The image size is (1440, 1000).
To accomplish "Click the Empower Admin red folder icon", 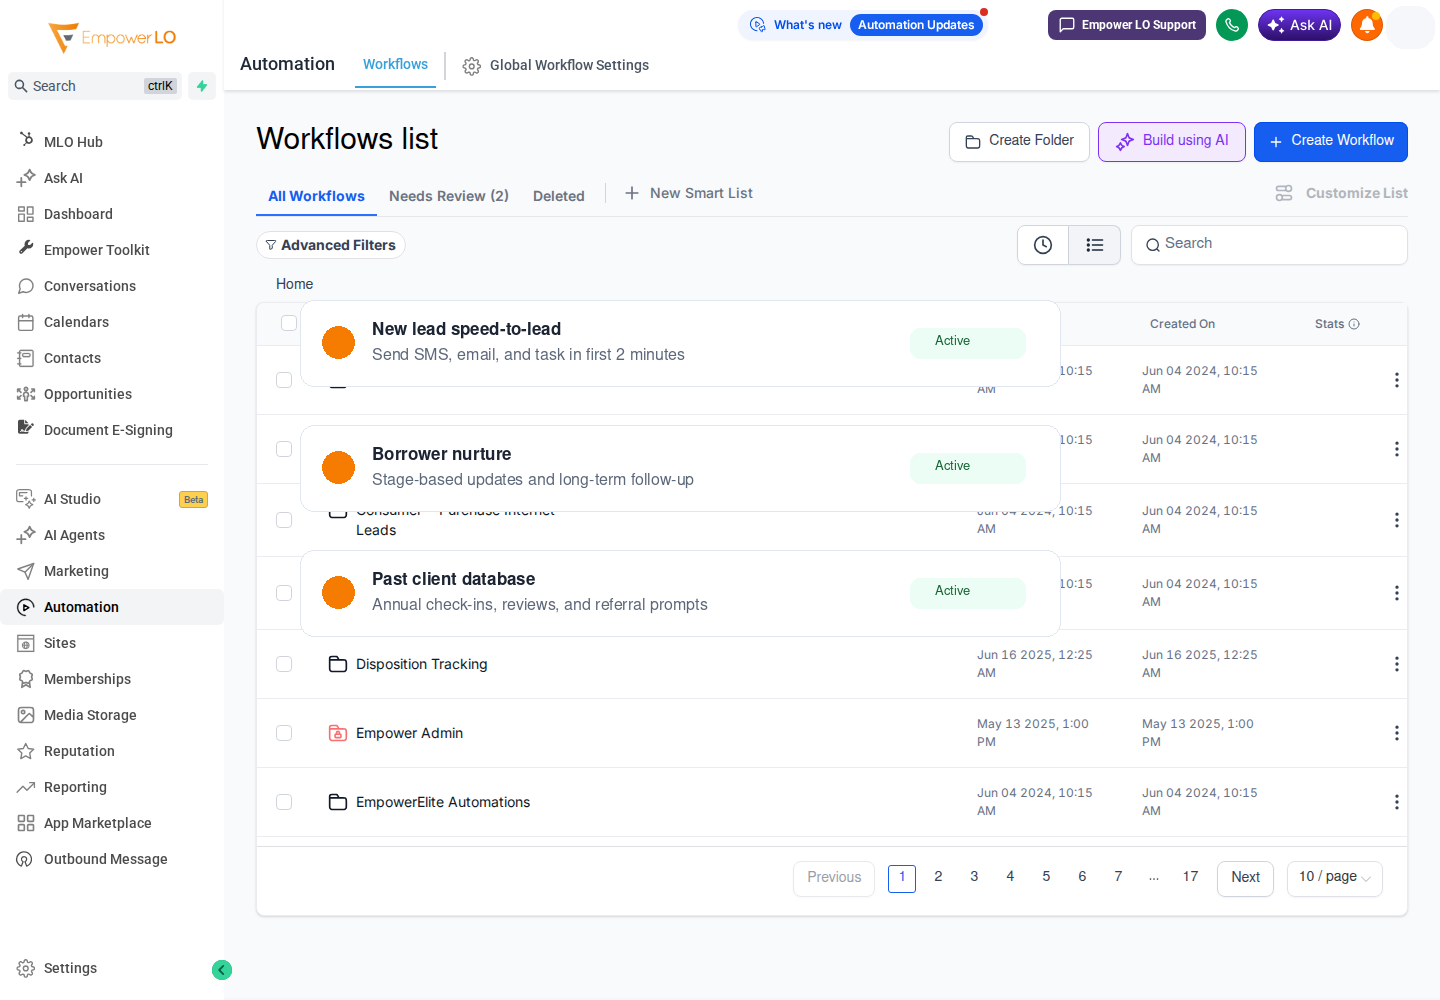I will (x=338, y=733).
